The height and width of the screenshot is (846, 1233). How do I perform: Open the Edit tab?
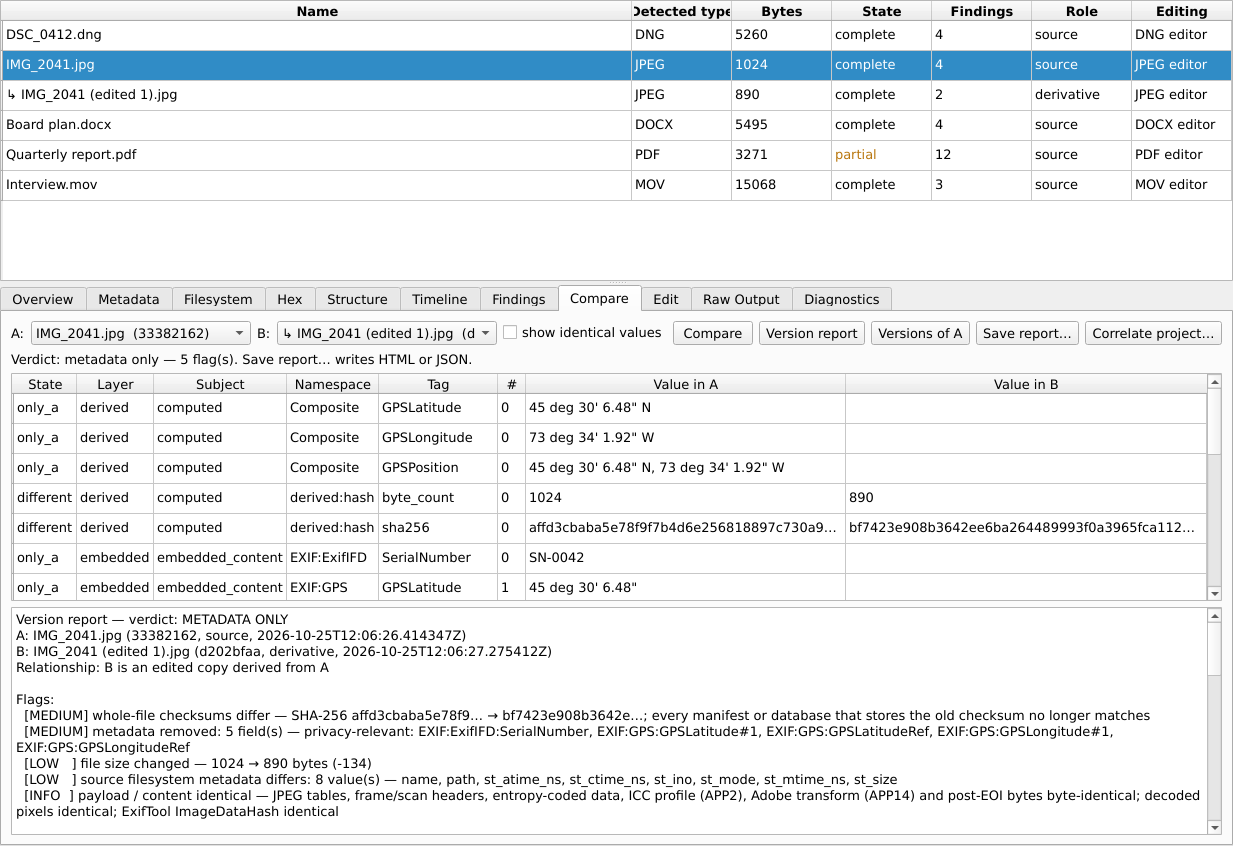click(666, 299)
